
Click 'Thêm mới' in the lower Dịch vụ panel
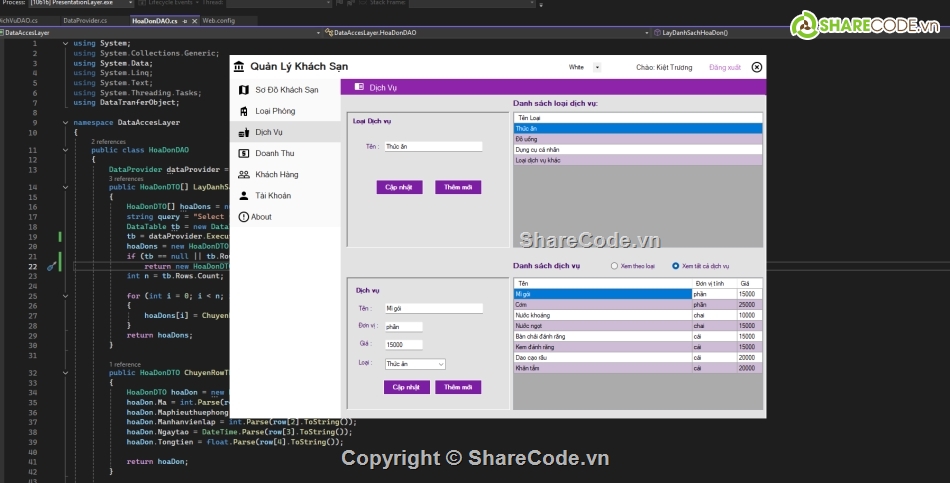point(458,387)
